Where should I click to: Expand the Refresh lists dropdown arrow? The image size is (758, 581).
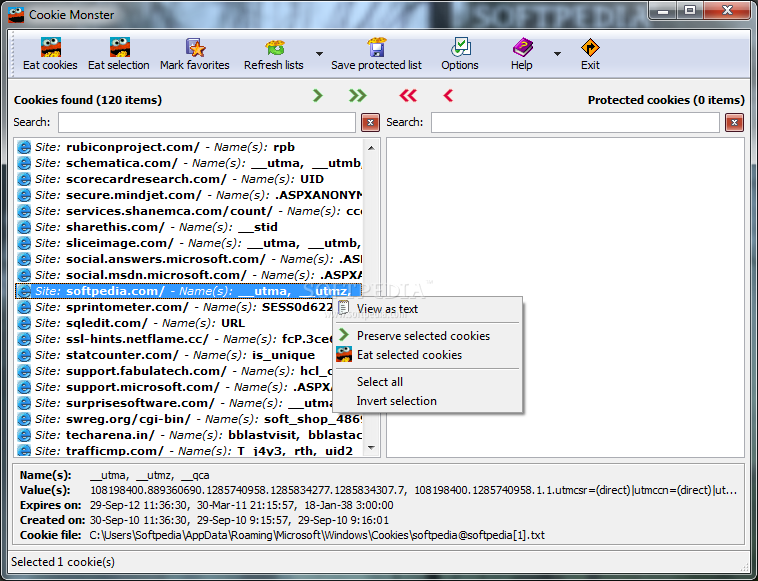(x=319, y=54)
